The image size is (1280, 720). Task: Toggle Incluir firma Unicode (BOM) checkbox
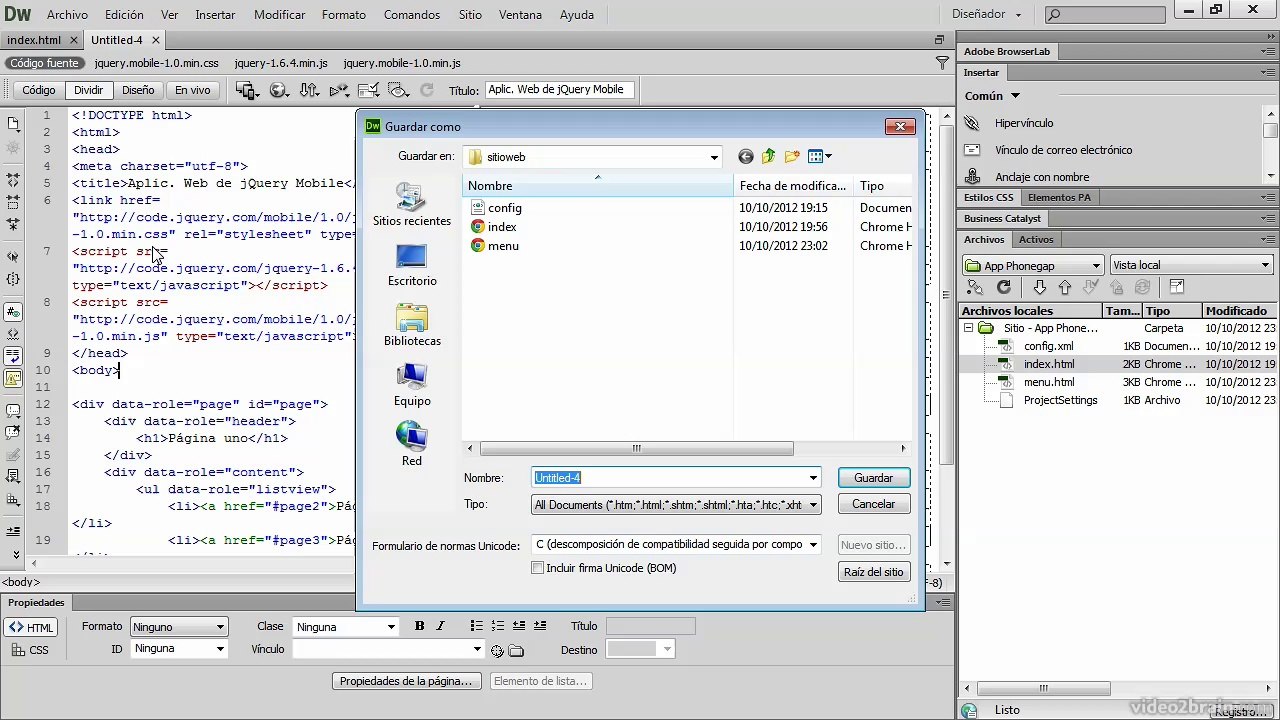pos(538,568)
